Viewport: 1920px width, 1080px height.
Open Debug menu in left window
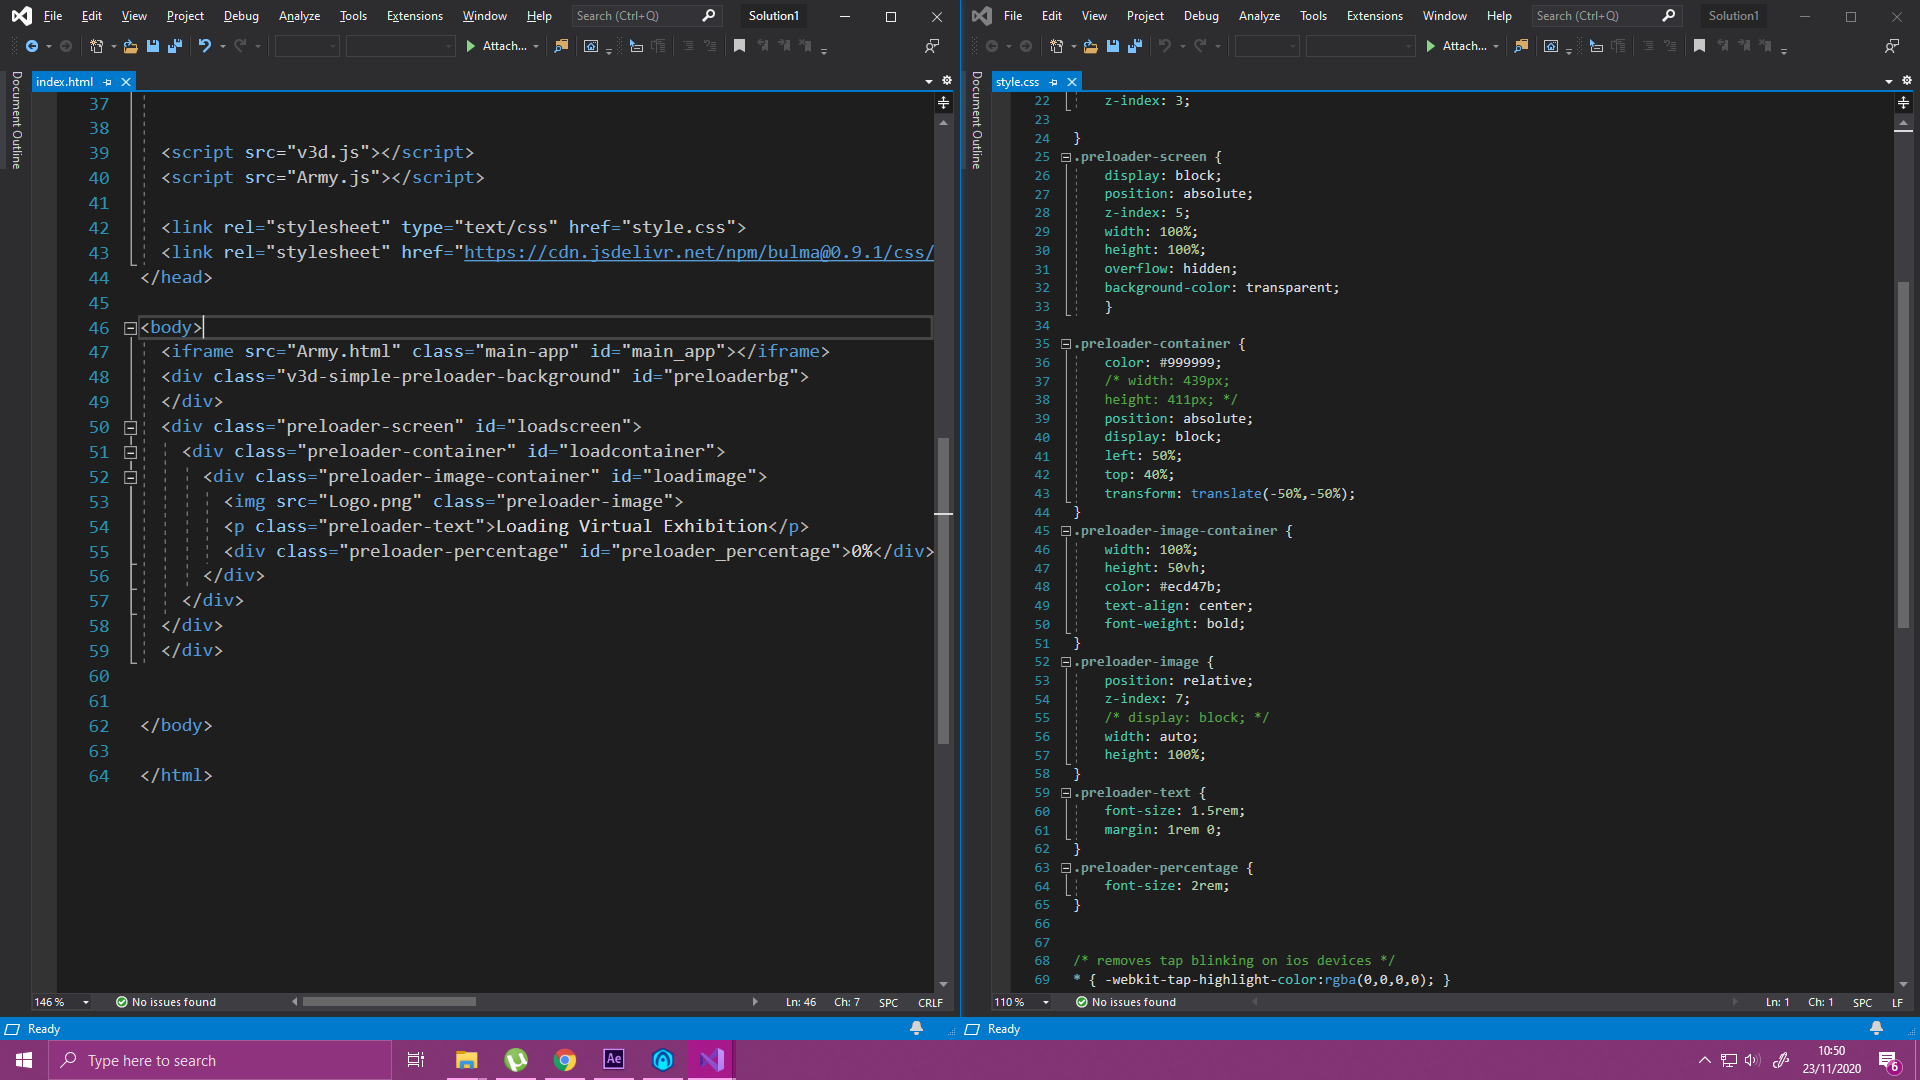pos(241,16)
